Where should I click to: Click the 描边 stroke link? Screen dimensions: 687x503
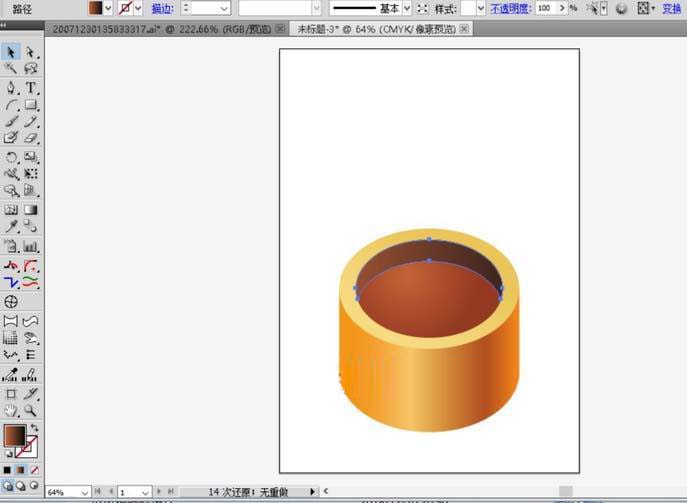163,8
